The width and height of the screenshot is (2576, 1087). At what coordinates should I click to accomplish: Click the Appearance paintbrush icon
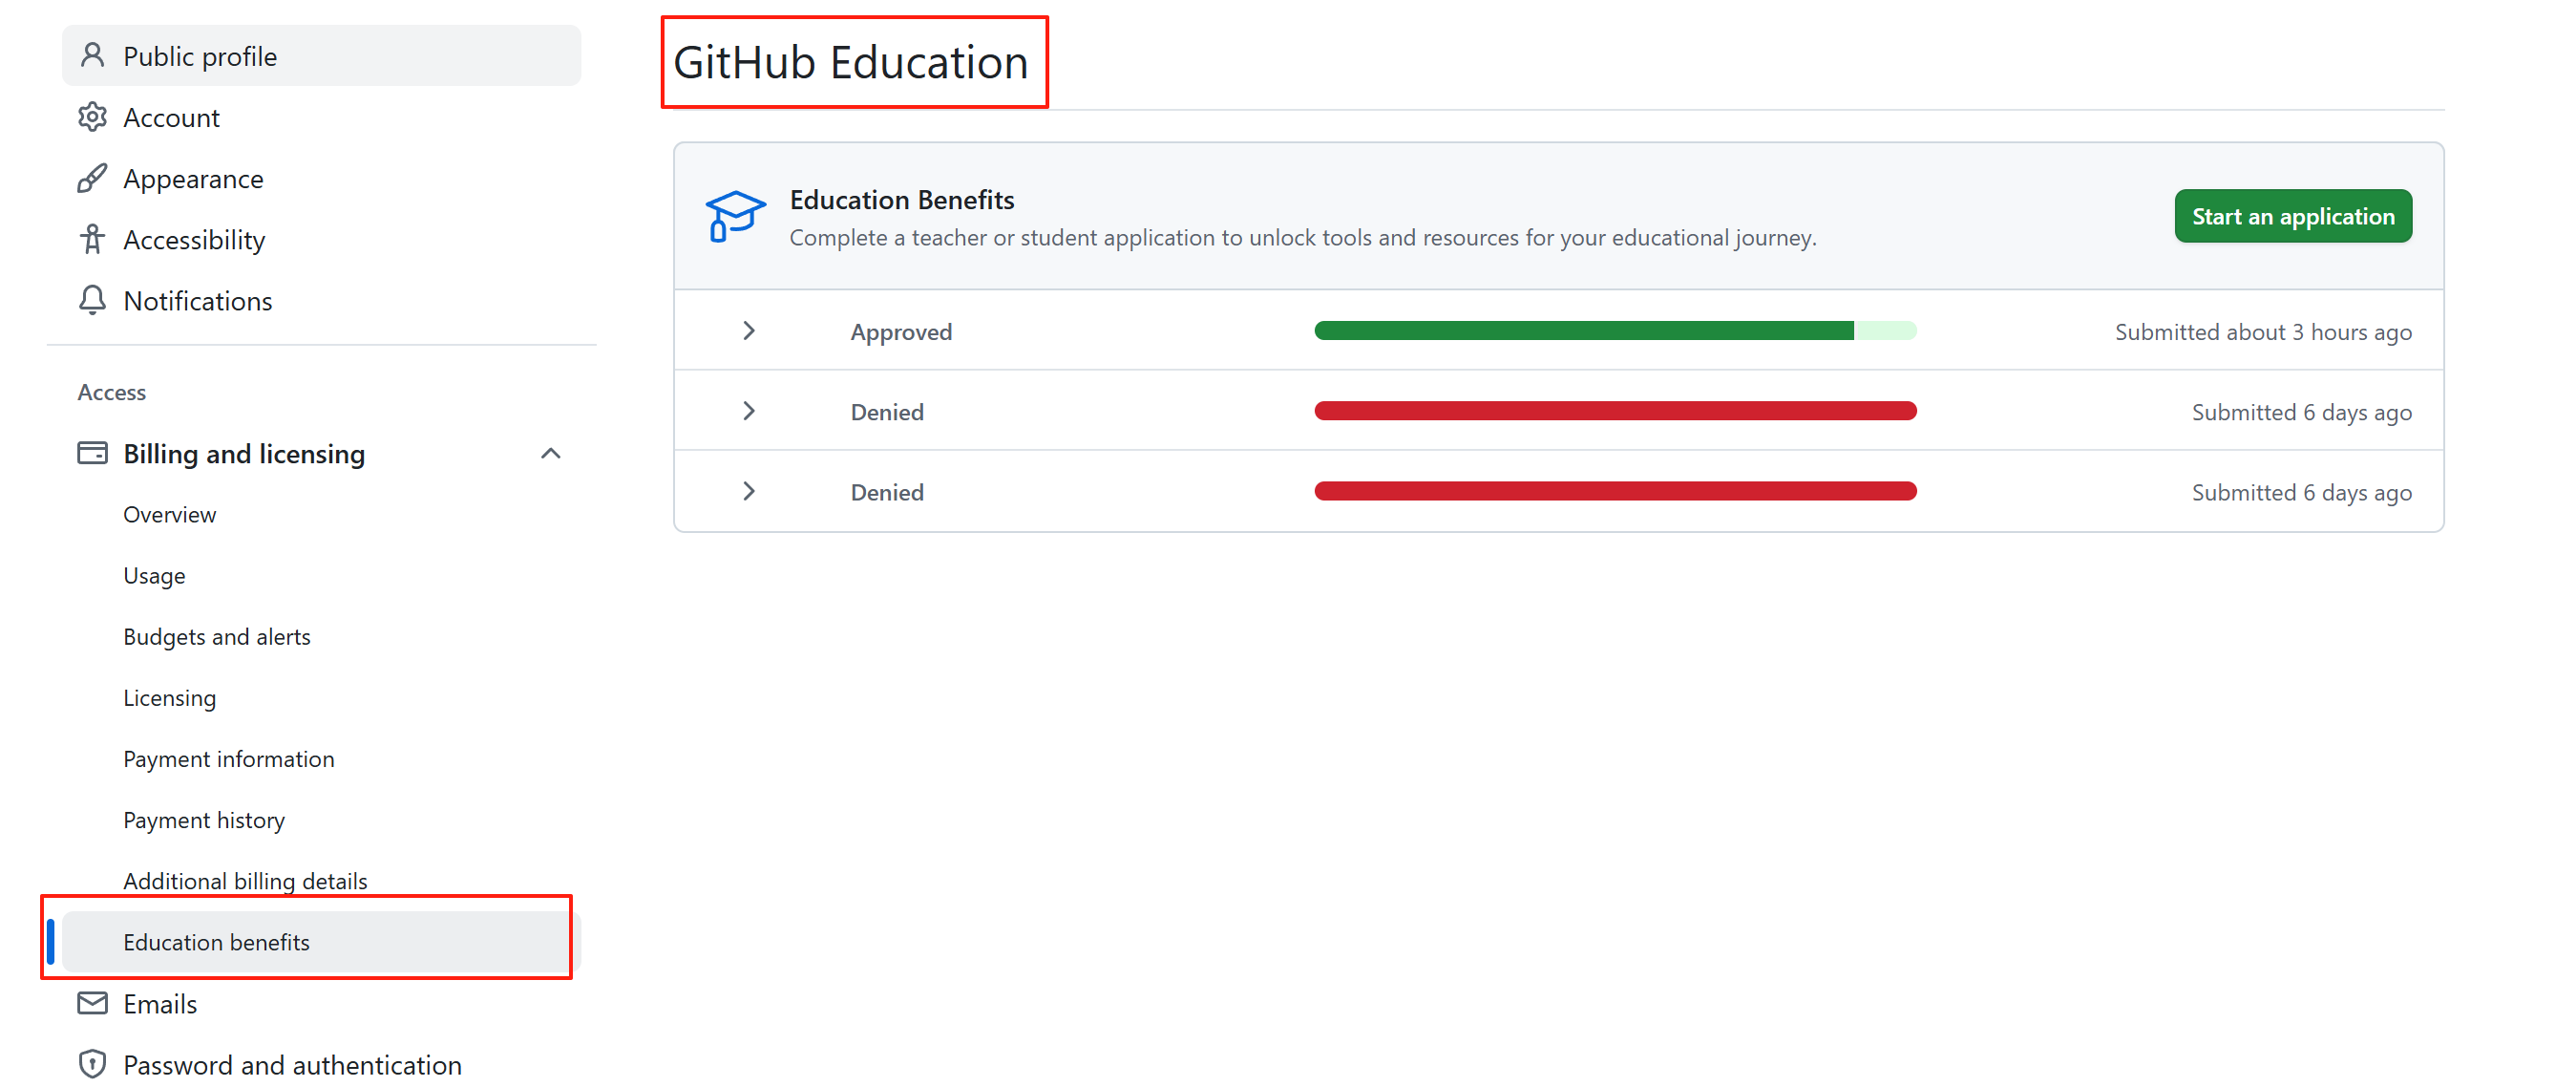click(92, 177)
